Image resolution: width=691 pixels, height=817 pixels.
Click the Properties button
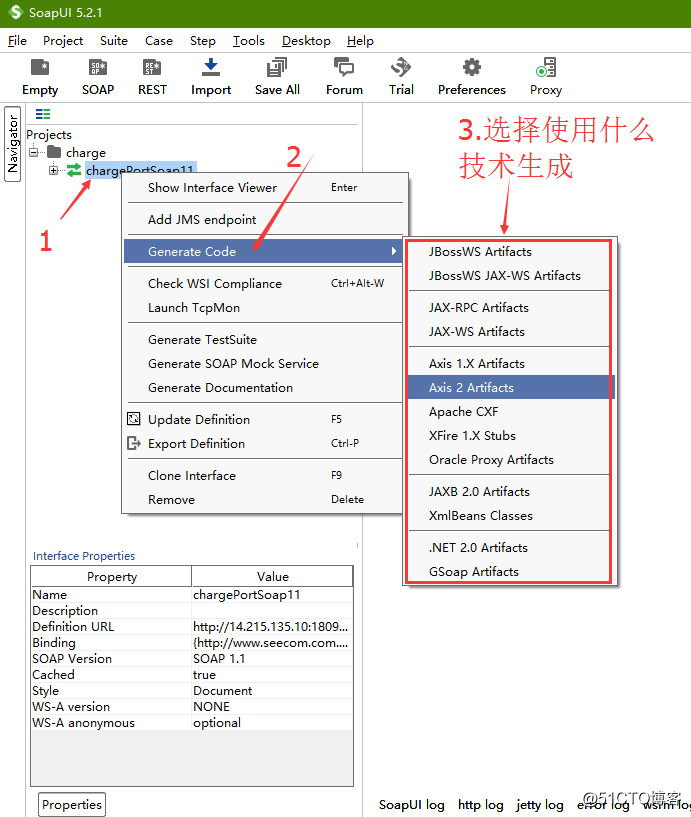[72, 804]
